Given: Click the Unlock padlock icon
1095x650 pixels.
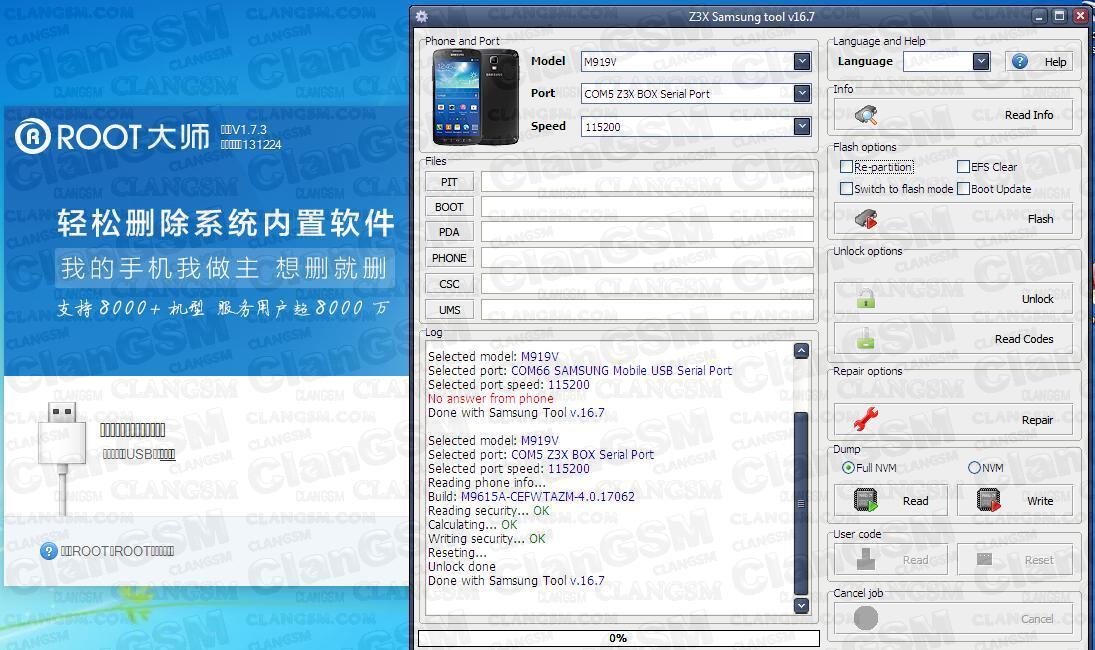Looking at the screenshot, I should [x=866, y=299].
